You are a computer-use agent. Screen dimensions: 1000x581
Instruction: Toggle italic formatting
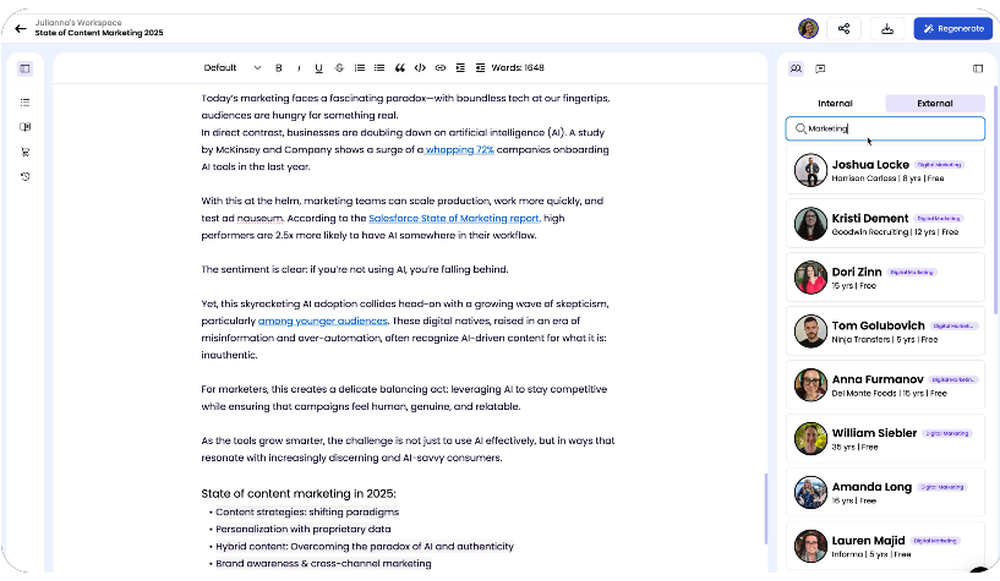pyautogui.click(x=298, y=68)
